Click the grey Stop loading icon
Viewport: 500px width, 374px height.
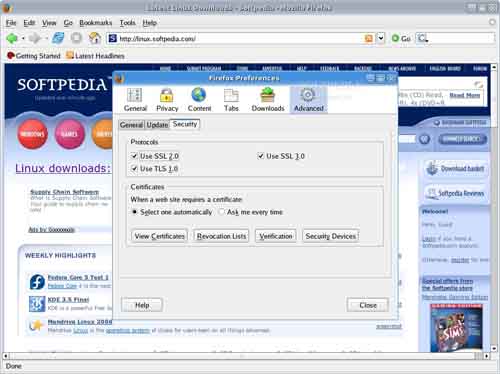point(76,38)
